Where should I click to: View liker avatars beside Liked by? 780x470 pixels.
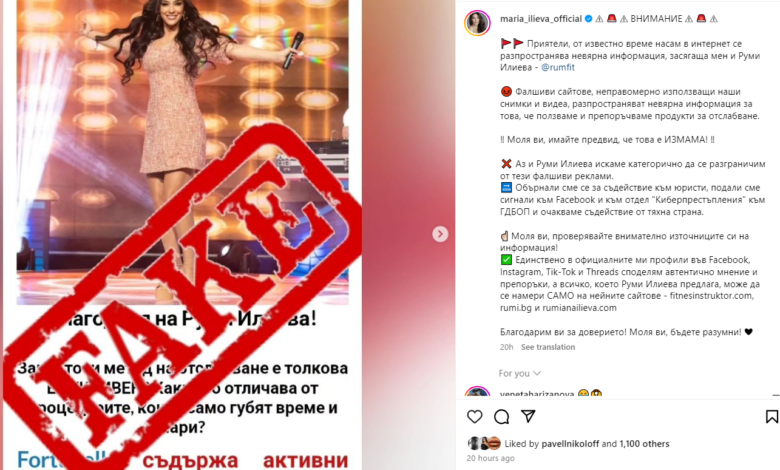pyautogui.click(x=484, y=443)
